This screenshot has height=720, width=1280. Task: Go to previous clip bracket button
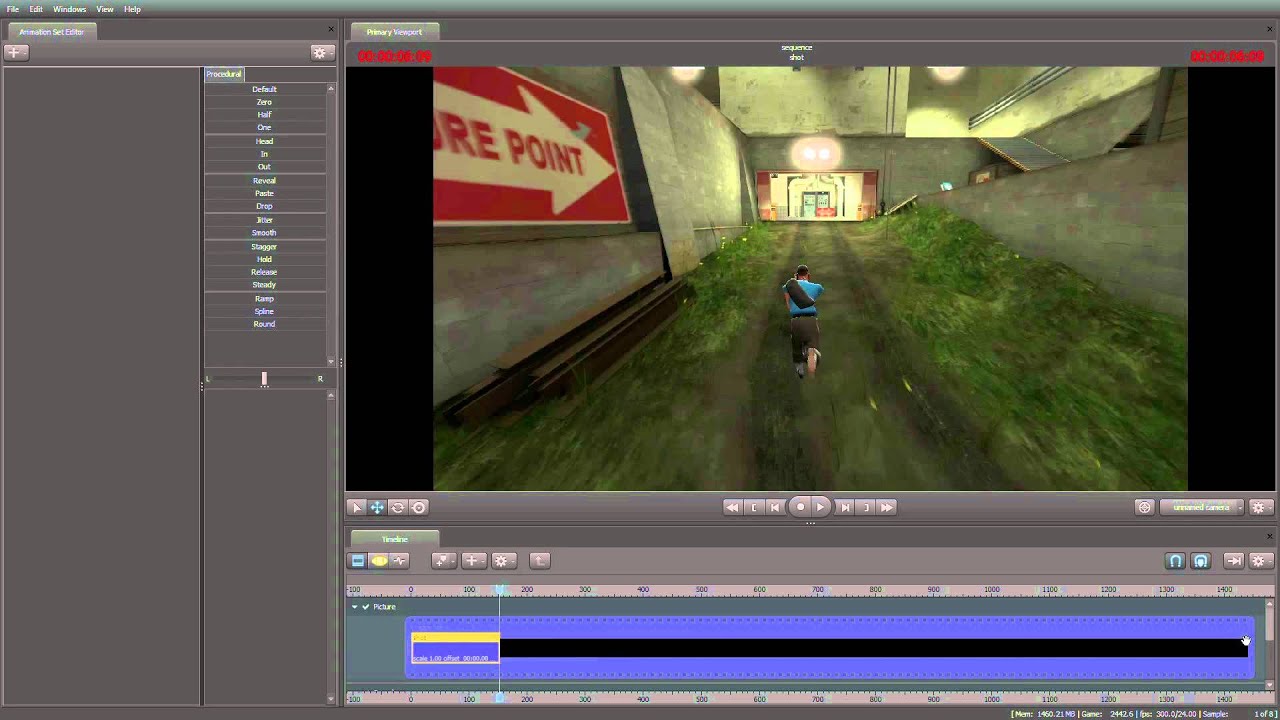754,507
